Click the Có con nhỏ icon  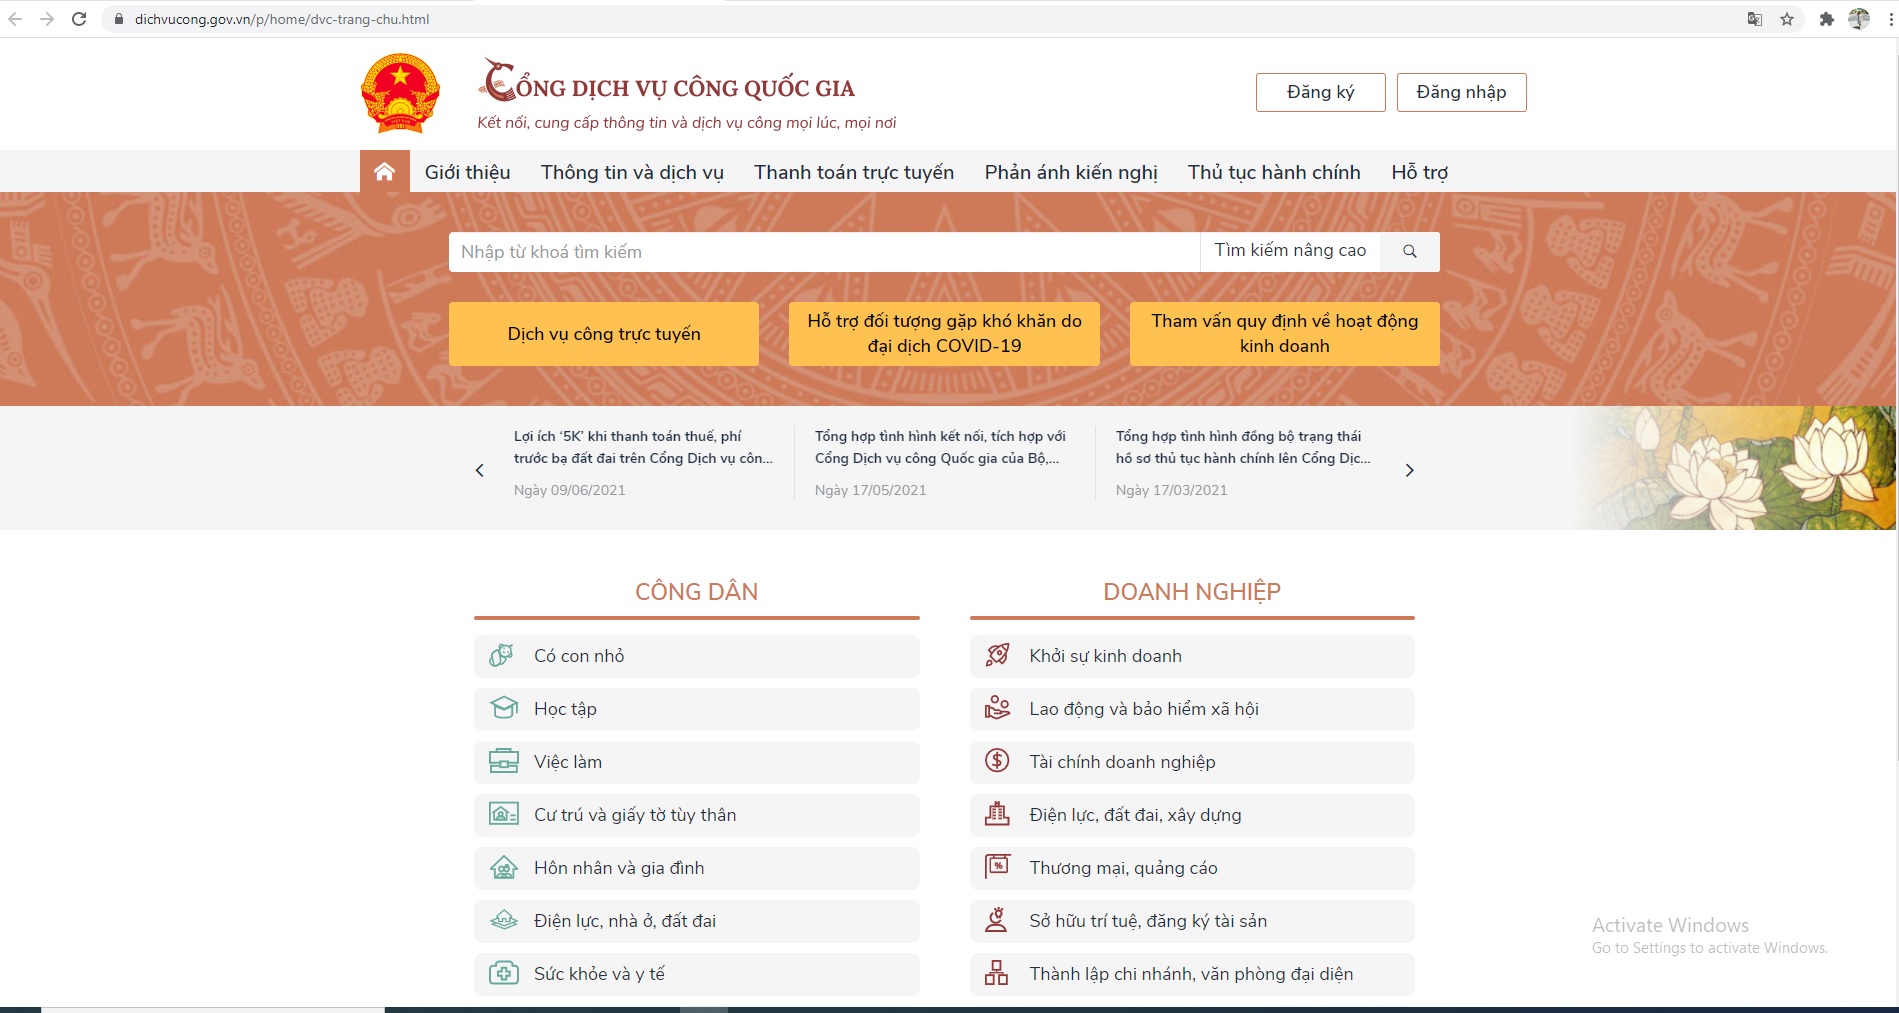[502, 656]
